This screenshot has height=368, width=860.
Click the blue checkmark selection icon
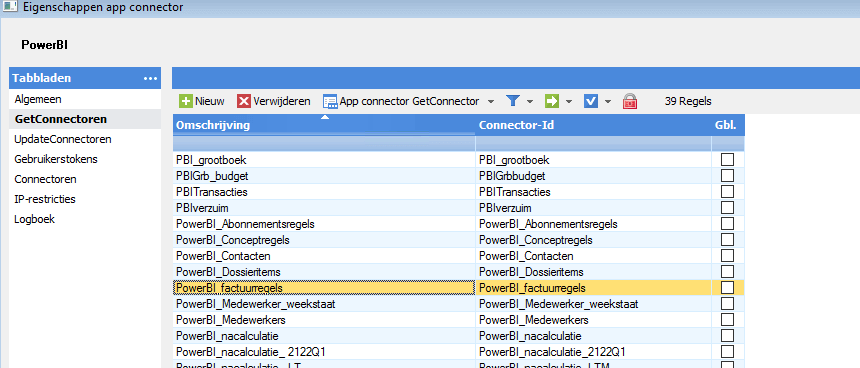tap(591, 101)
